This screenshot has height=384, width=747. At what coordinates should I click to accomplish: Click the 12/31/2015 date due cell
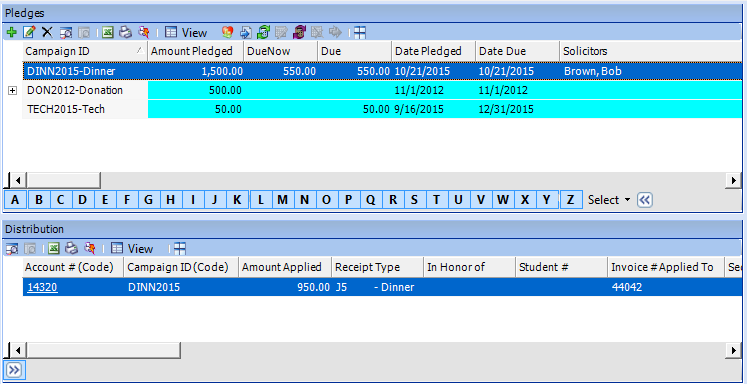(518, 110)
